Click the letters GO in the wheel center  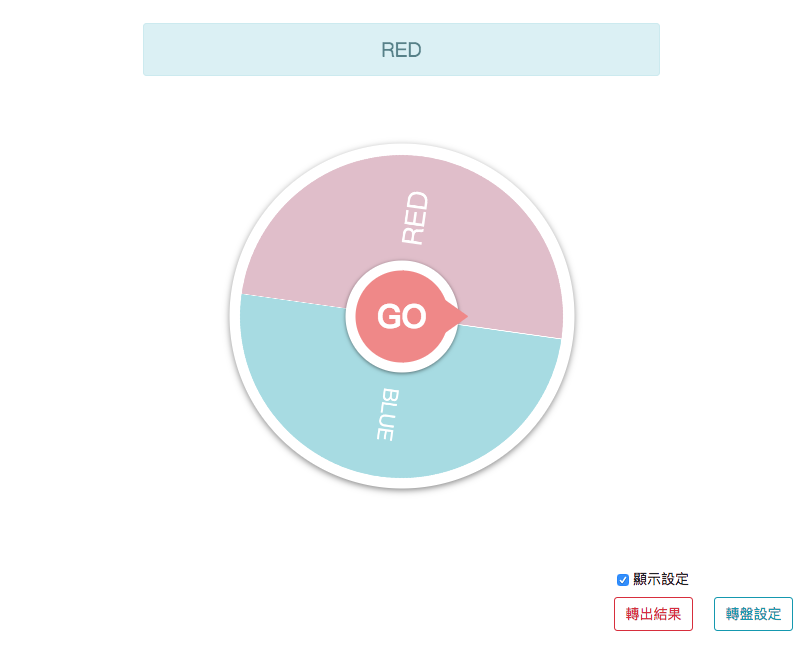[x=401, y=317]
